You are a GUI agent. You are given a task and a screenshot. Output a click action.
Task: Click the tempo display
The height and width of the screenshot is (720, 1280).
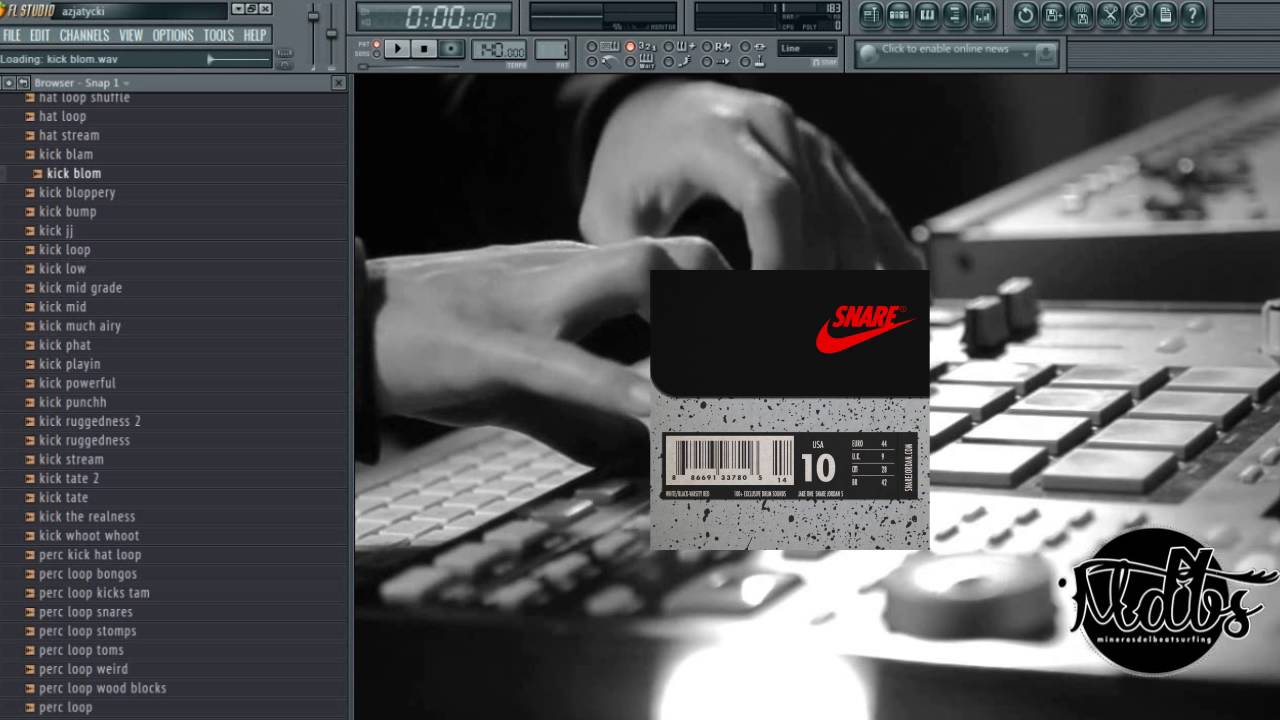pyautogui.click(x=499, y=50)
